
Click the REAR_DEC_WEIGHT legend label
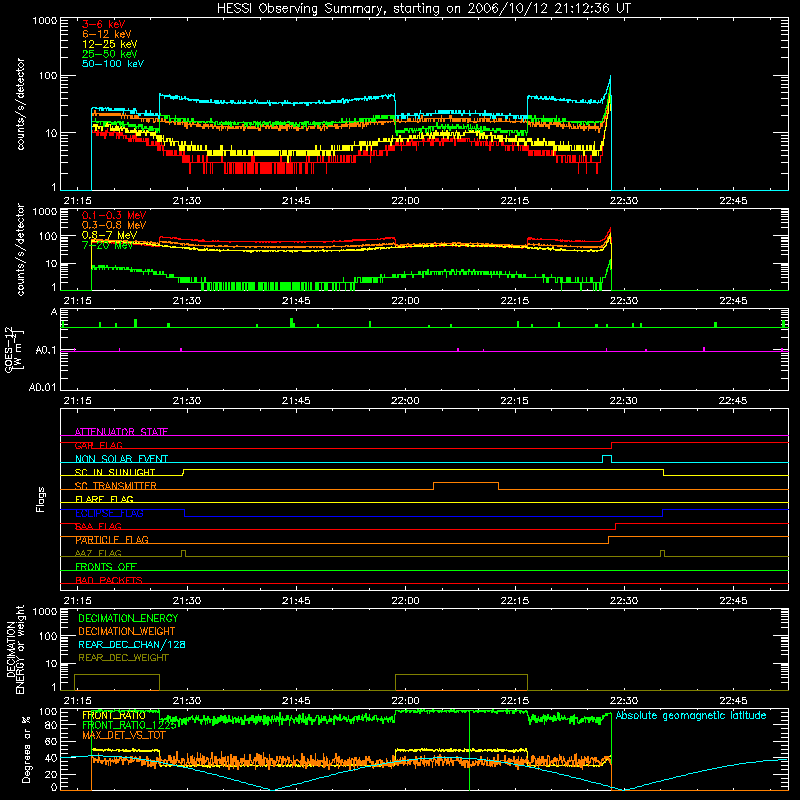pyautogui.click(x=123, y=658)
